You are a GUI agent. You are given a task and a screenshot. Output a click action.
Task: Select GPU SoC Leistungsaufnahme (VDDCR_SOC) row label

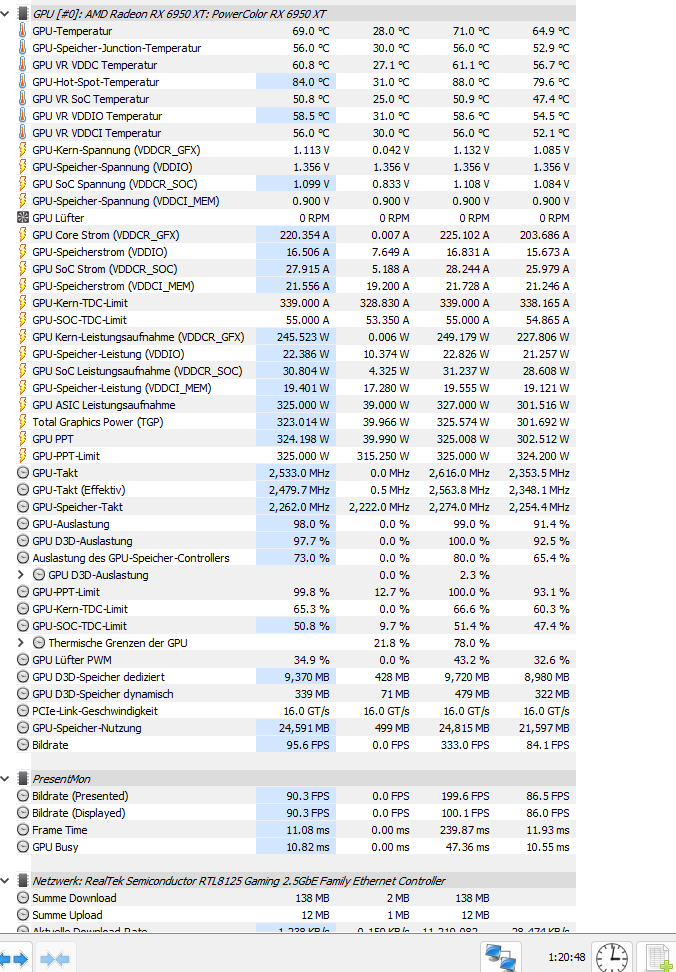click(137, 371)
